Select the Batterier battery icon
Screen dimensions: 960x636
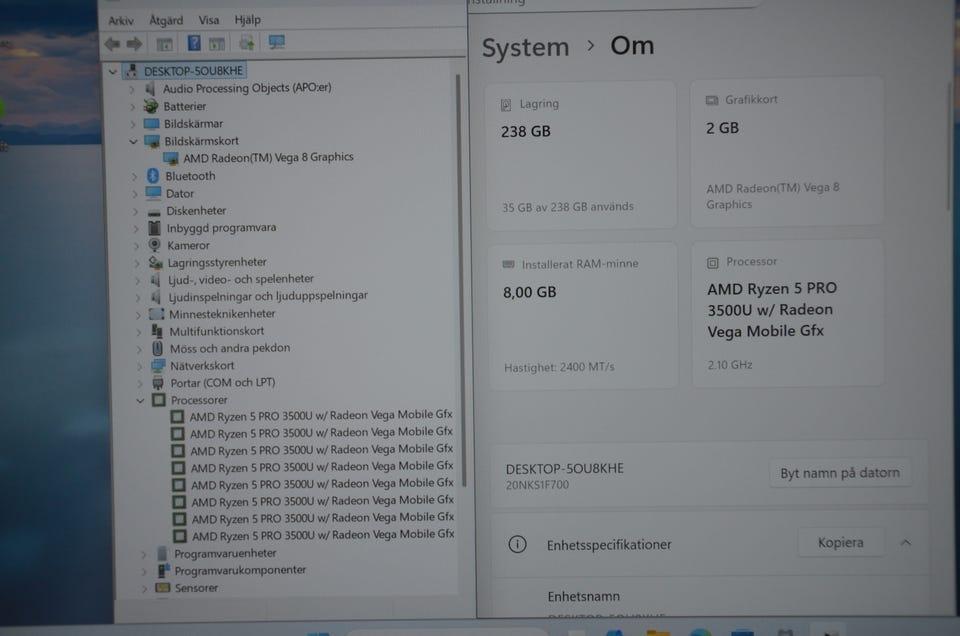click(151, 107)
